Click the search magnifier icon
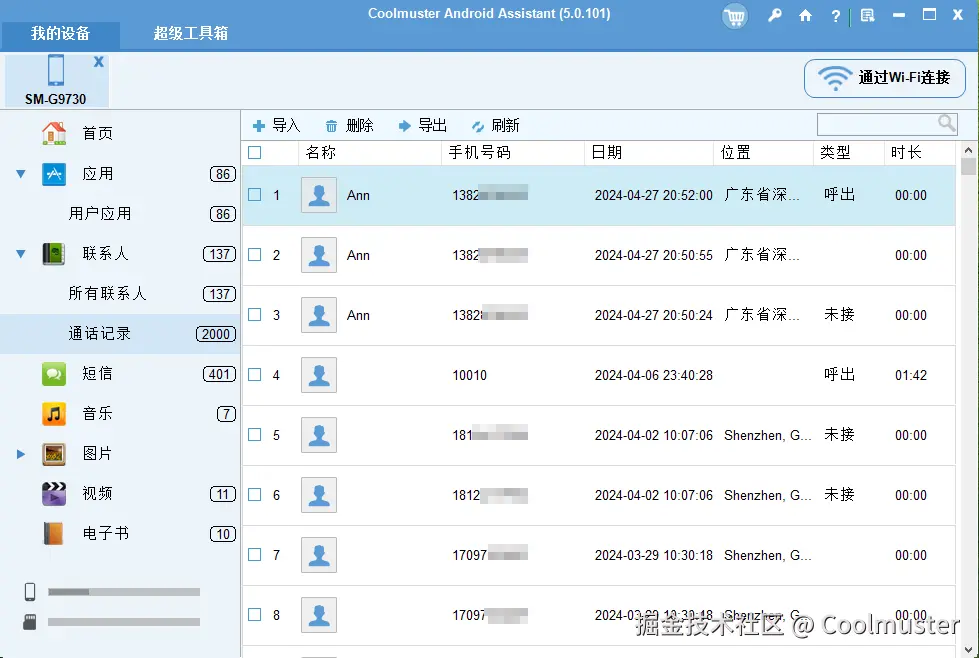Viewport: 979px width, 658px height. [x=947, y=123]
